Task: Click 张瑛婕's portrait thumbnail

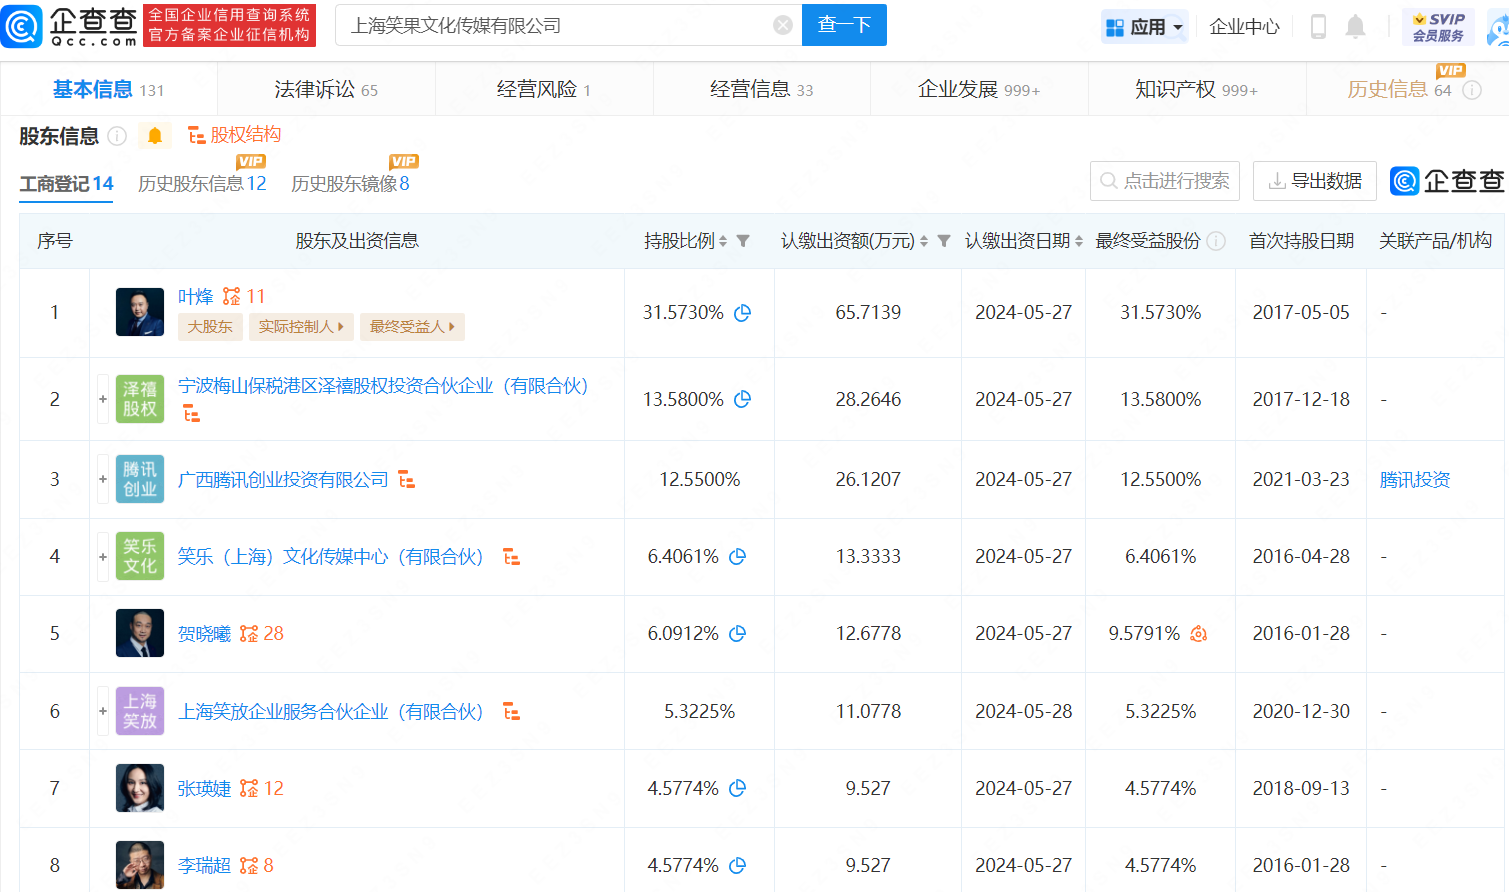Action: [x=140, y=788]
